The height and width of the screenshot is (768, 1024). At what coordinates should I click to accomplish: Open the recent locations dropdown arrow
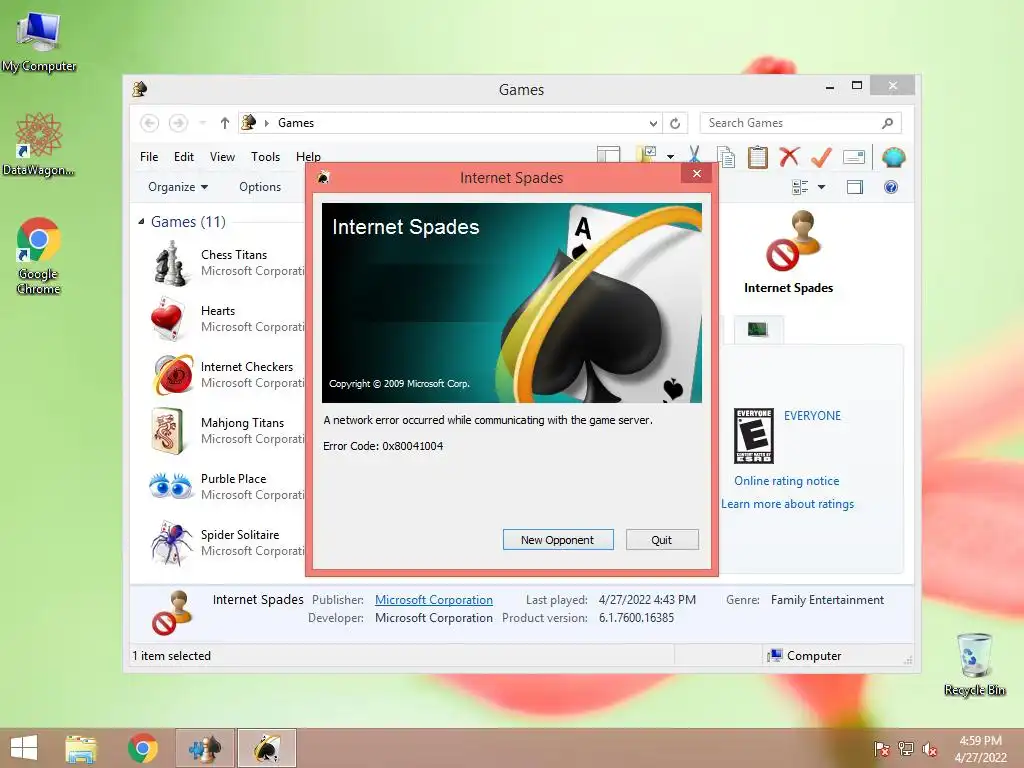(202, 123)
